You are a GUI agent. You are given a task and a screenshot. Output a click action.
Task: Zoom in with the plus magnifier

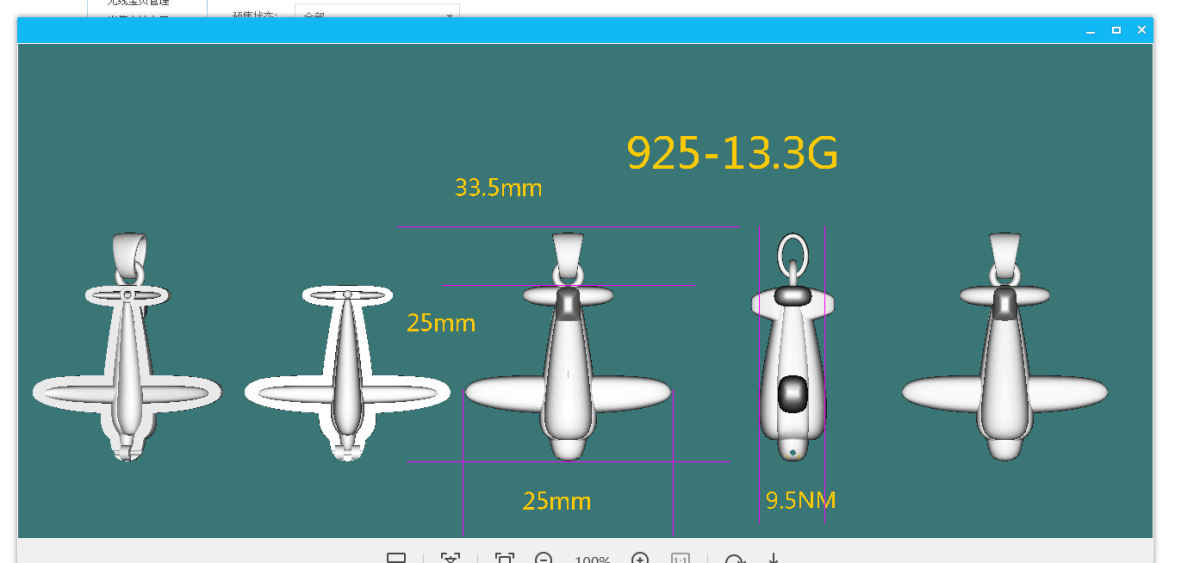click(640, 558)
